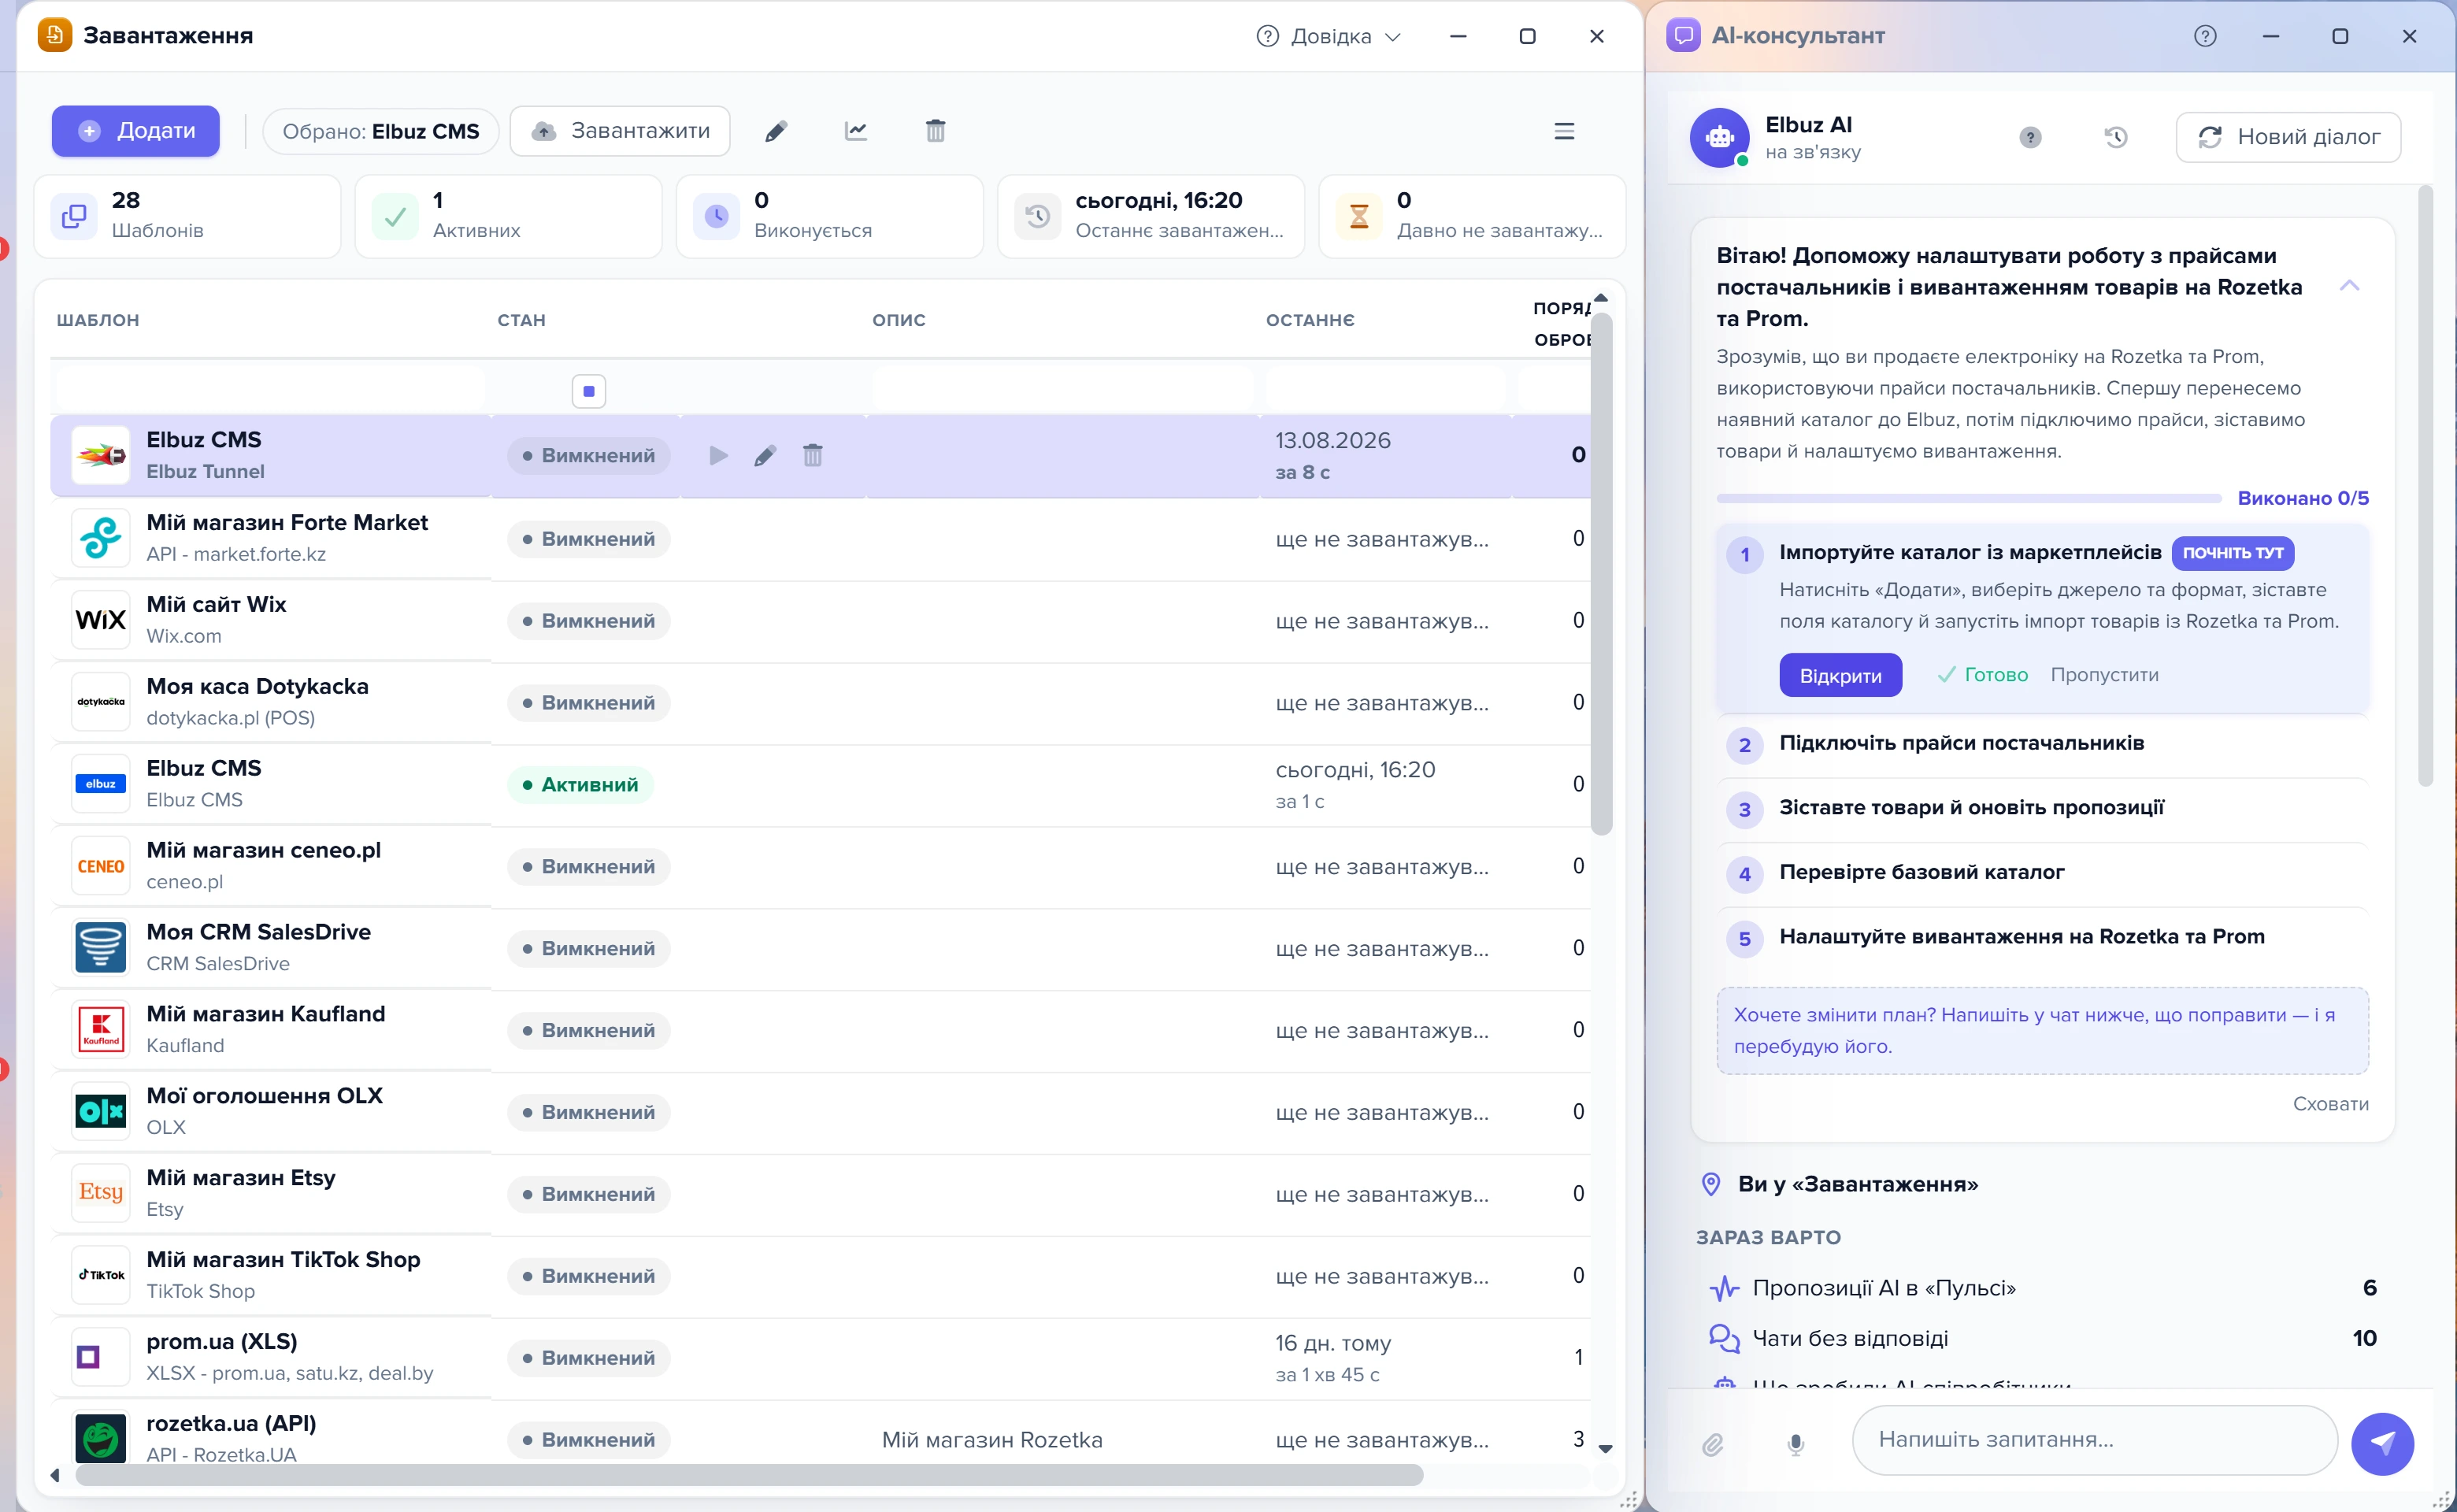Run the Elbuz CMS Tunnel template with the play icon
Screen dimensions: 2457x1512
tap(718, 456)
